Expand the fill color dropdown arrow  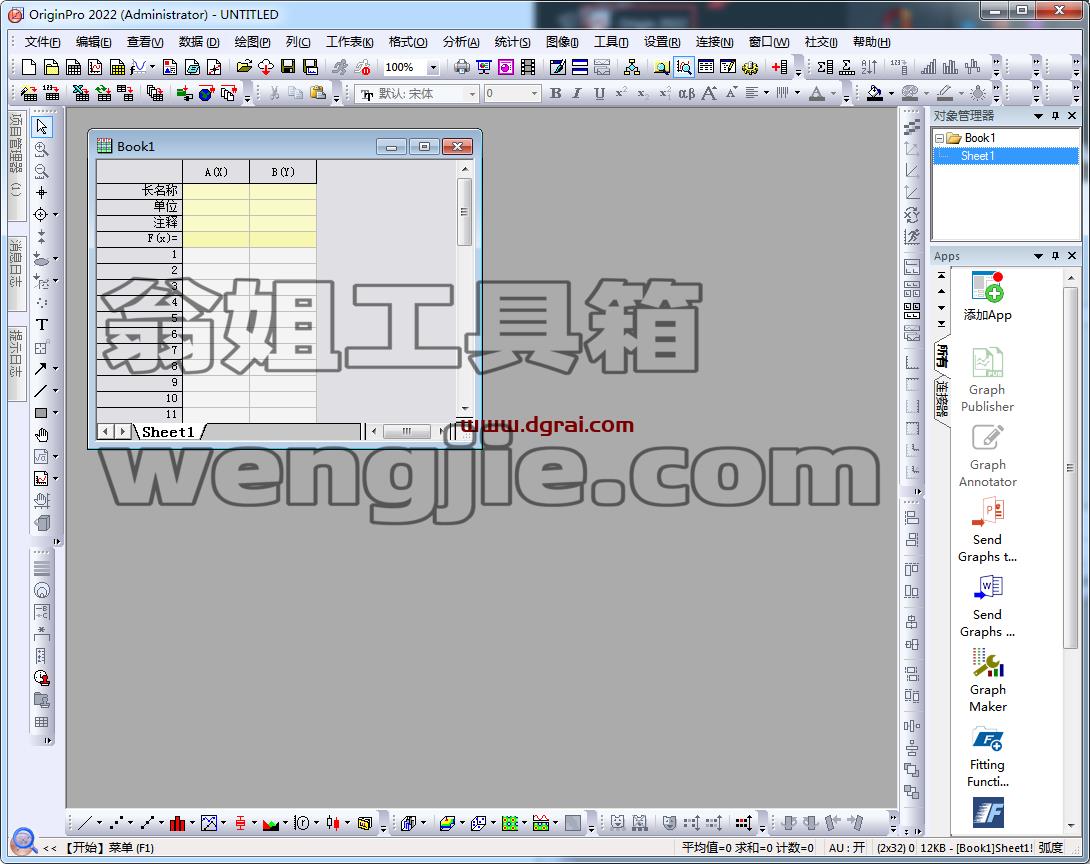[x=890, y=93]
